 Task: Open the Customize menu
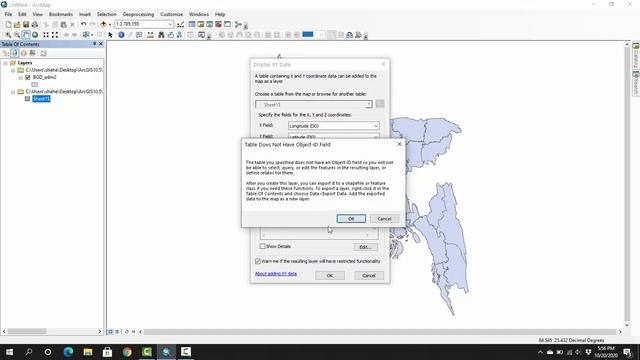(x=171, y=14)
